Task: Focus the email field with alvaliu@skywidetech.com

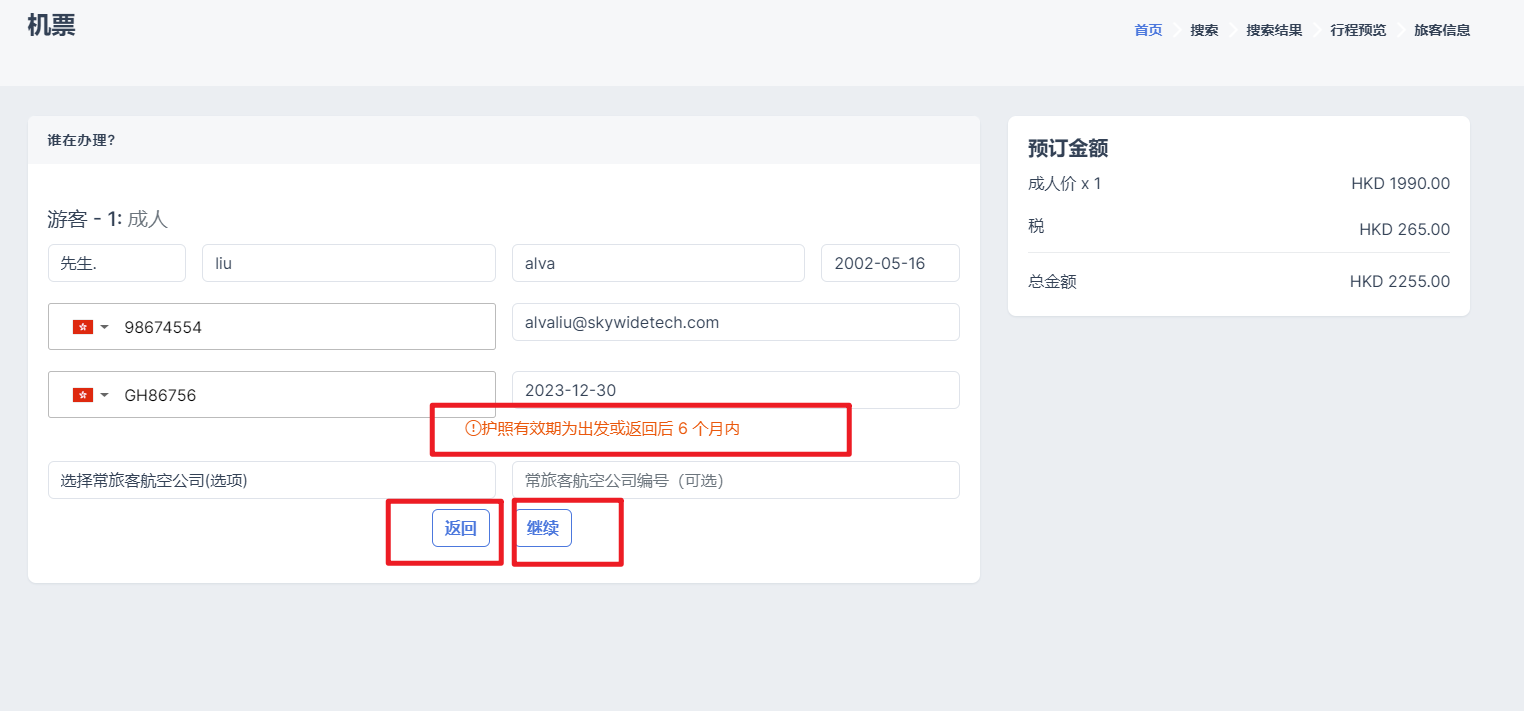Action: coord(735,322)
